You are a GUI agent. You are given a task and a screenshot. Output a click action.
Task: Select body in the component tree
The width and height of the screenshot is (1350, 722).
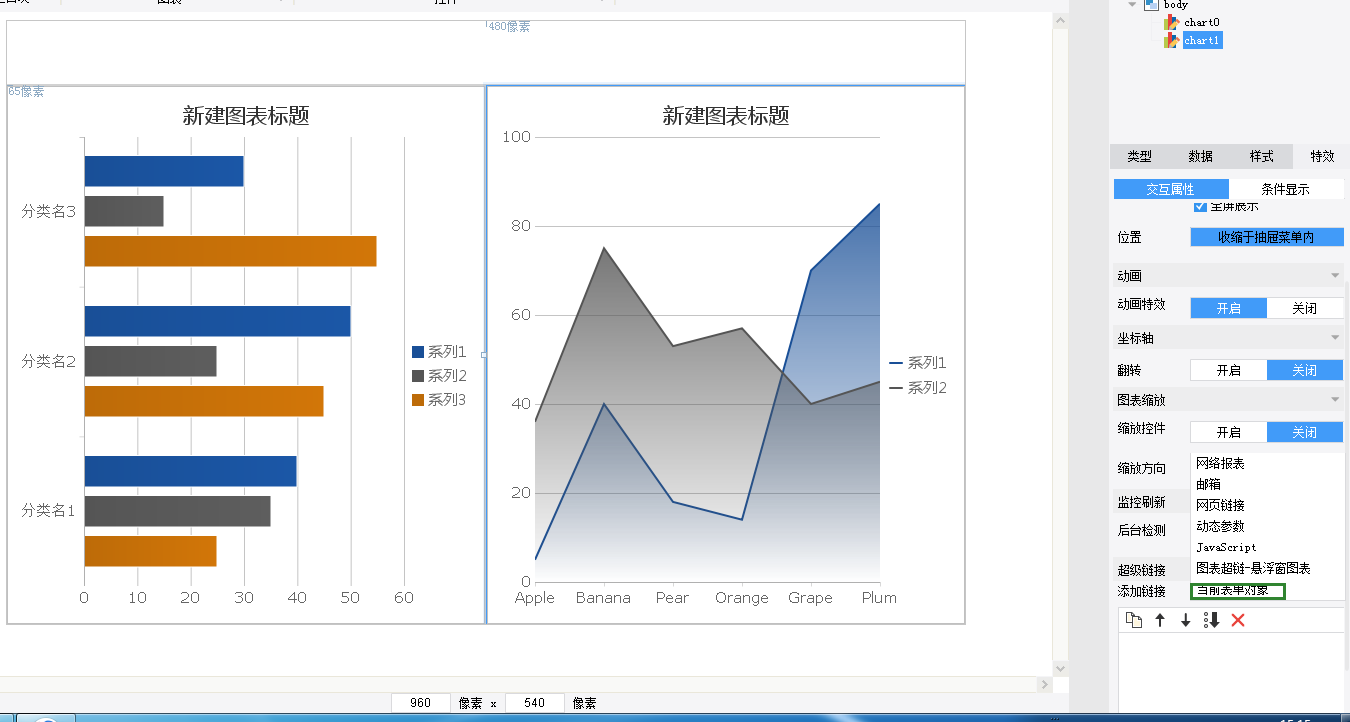(x=1175, y=5)
